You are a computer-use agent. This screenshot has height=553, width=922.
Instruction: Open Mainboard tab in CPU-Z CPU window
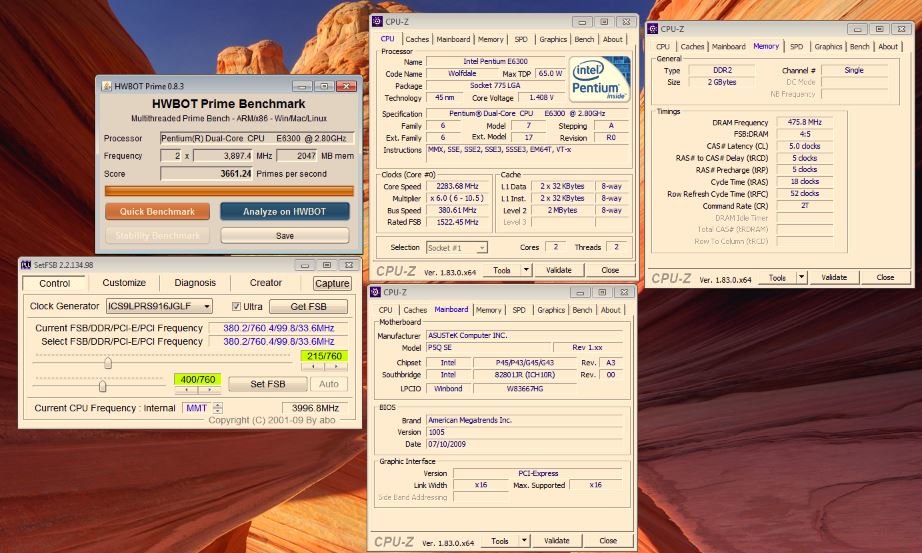pyautogui.click(x=453, y=39)
